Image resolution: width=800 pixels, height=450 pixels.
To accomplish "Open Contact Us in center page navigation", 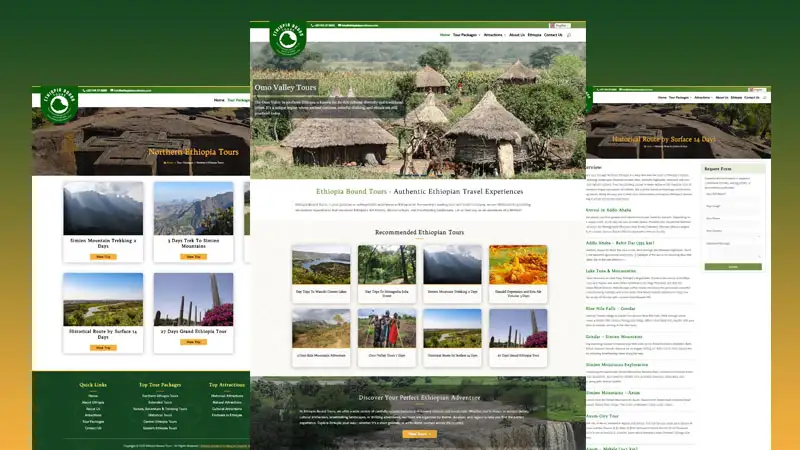I will pyautogui.click(x=553, y=35).
